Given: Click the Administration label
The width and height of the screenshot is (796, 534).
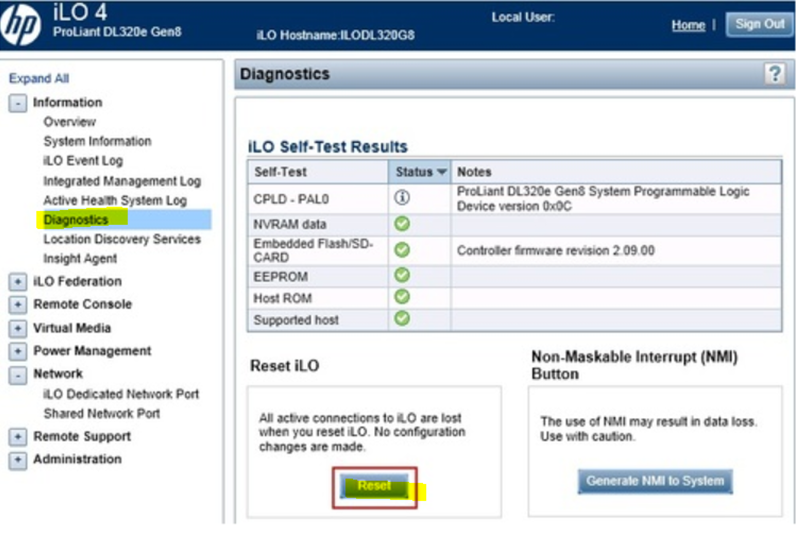Looking at the screenshot, I should tap(78, 459).
